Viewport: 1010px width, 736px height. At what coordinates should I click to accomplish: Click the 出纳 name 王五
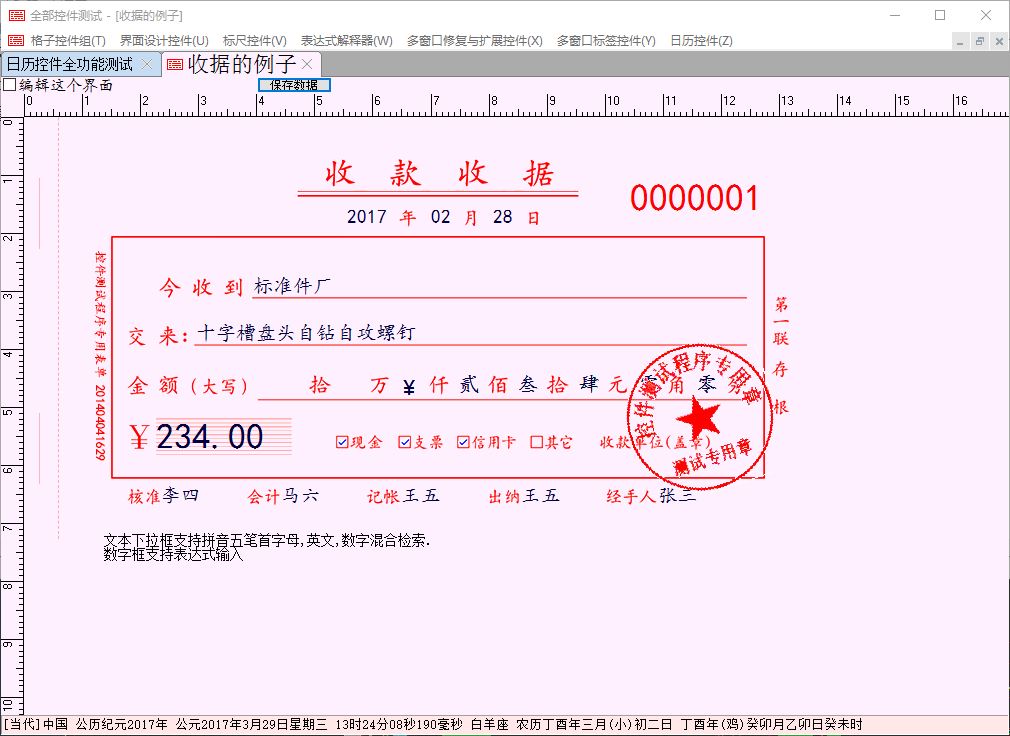[x=541, y=496]
